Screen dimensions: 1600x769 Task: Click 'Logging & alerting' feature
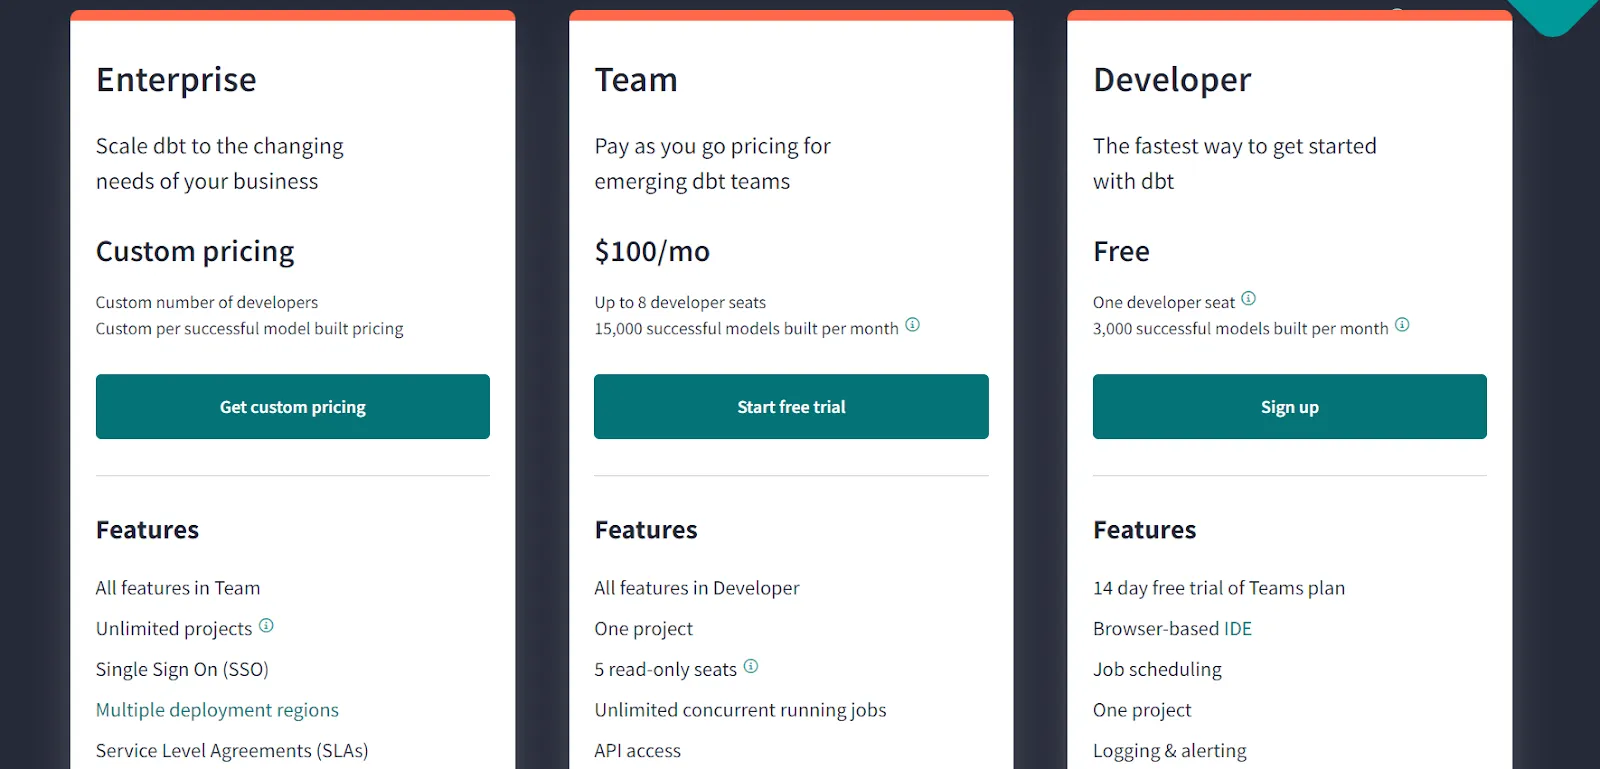[1170, 751]
